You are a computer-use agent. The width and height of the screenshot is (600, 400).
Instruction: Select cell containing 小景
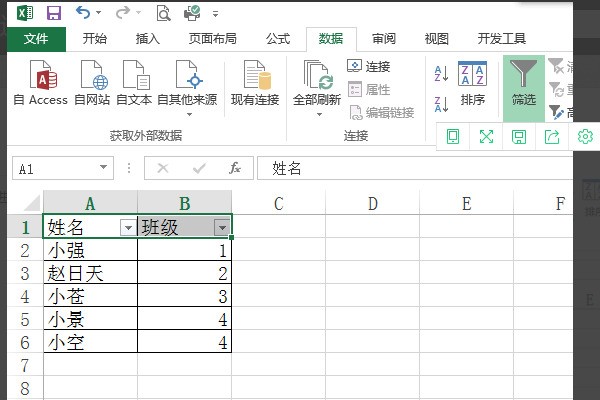point(90,320)
